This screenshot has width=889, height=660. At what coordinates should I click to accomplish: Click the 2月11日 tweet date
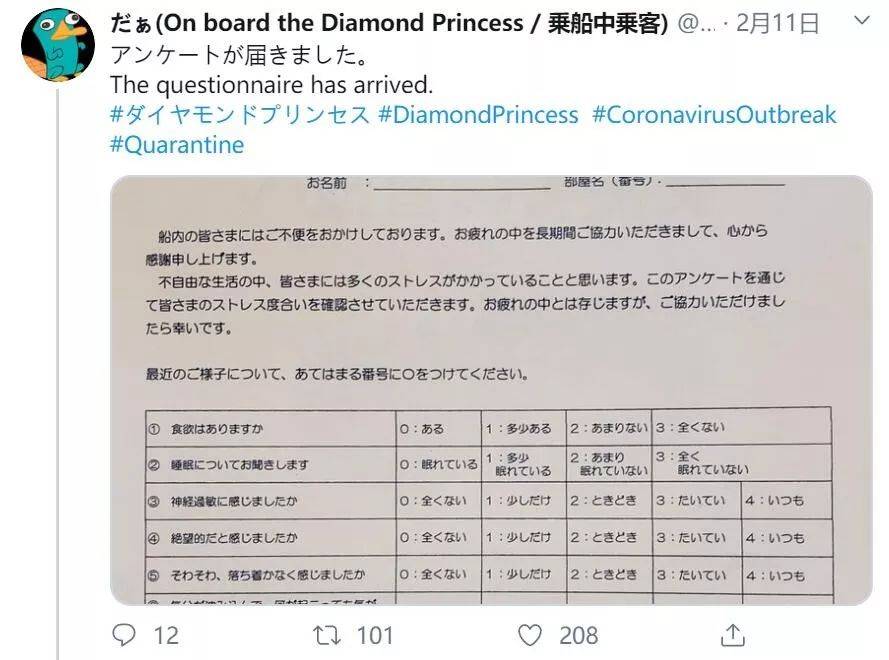[x=777, y=23]
